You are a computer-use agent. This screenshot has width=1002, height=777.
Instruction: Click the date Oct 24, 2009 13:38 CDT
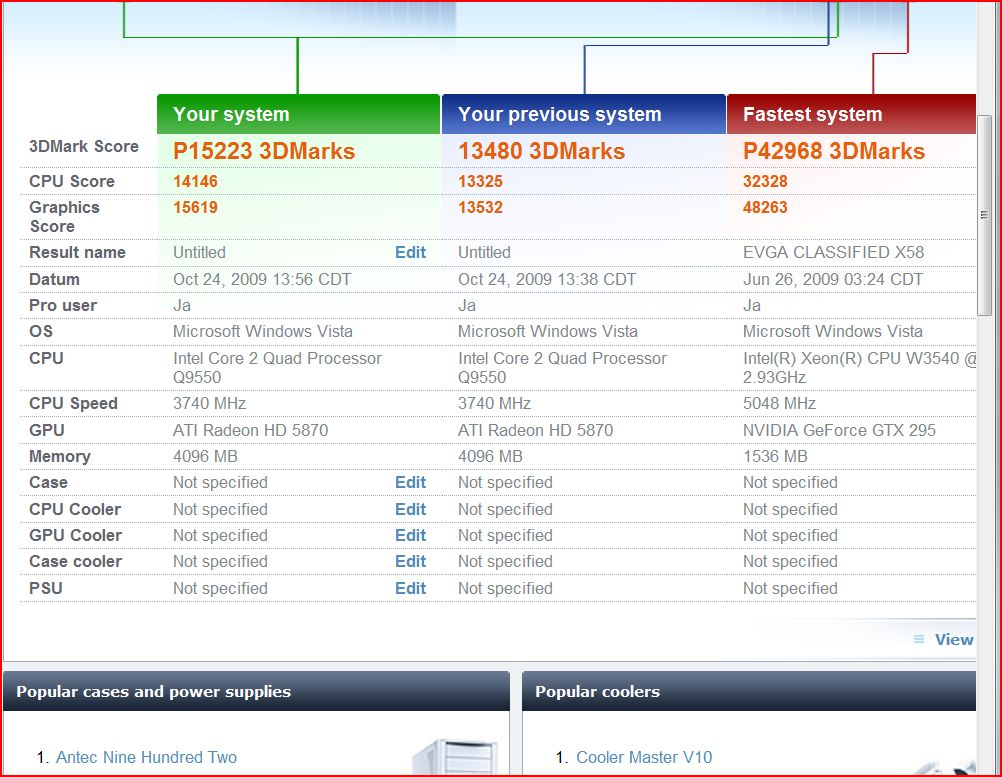(547, 279)
